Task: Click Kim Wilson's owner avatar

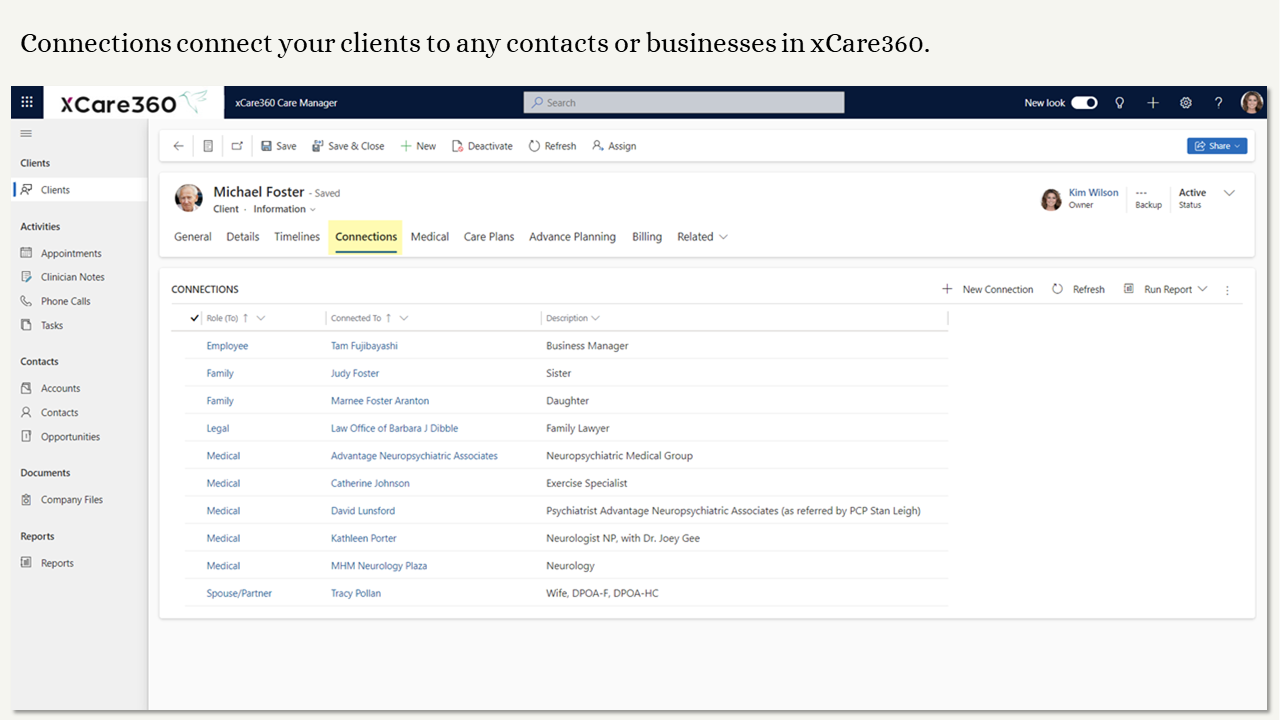Action: coord(1051,199)
